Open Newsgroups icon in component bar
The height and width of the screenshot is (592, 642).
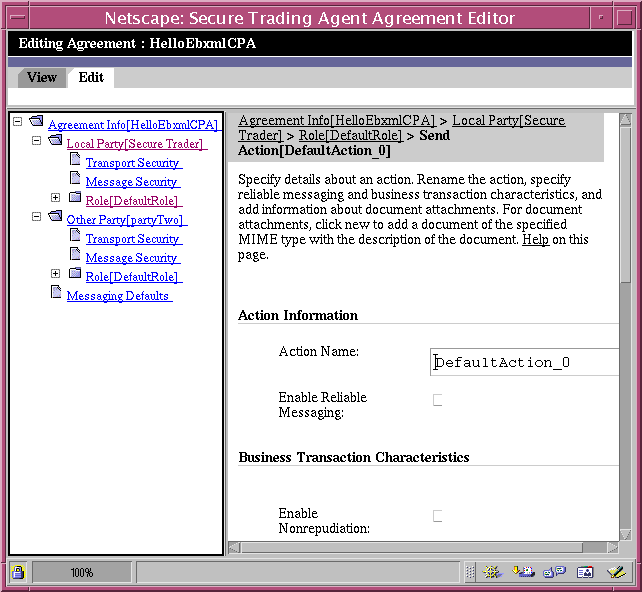tap(554, 572)
